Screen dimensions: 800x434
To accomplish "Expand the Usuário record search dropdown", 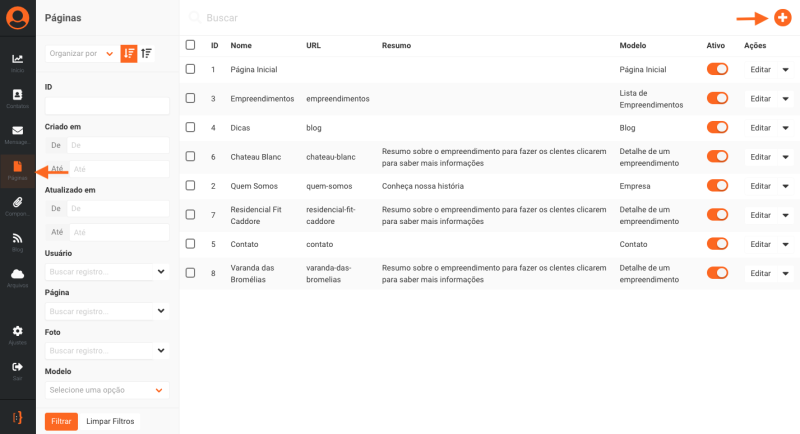I will (161, 271).
